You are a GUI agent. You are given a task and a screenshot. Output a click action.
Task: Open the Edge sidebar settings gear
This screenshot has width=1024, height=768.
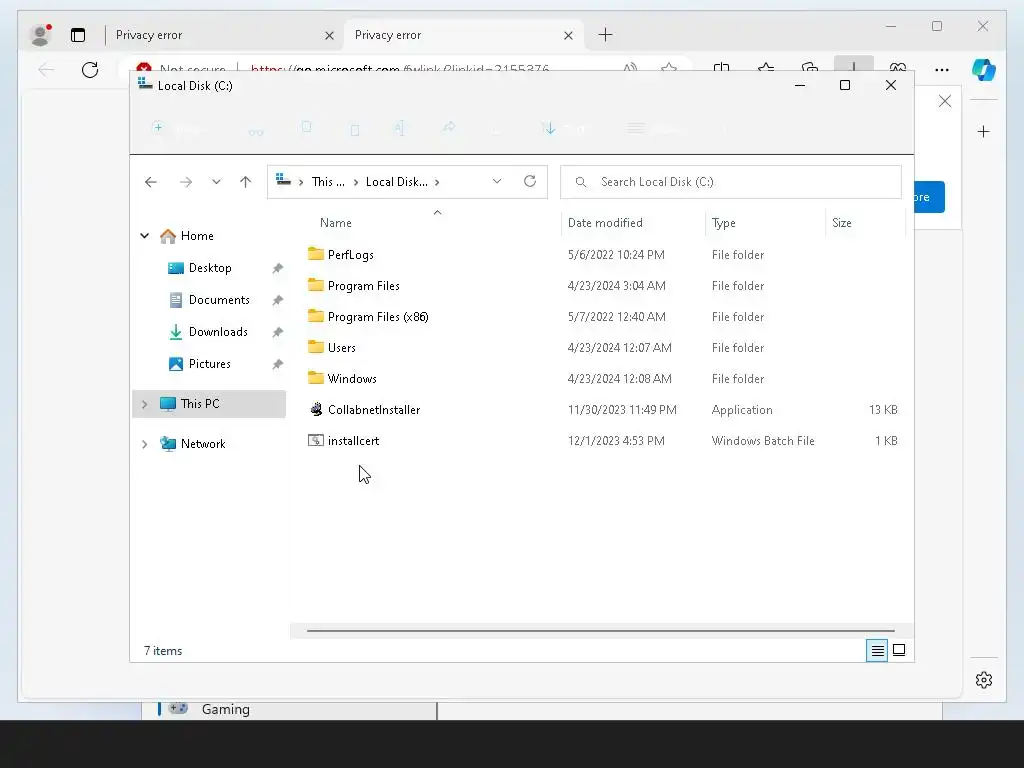coord(984,680)
